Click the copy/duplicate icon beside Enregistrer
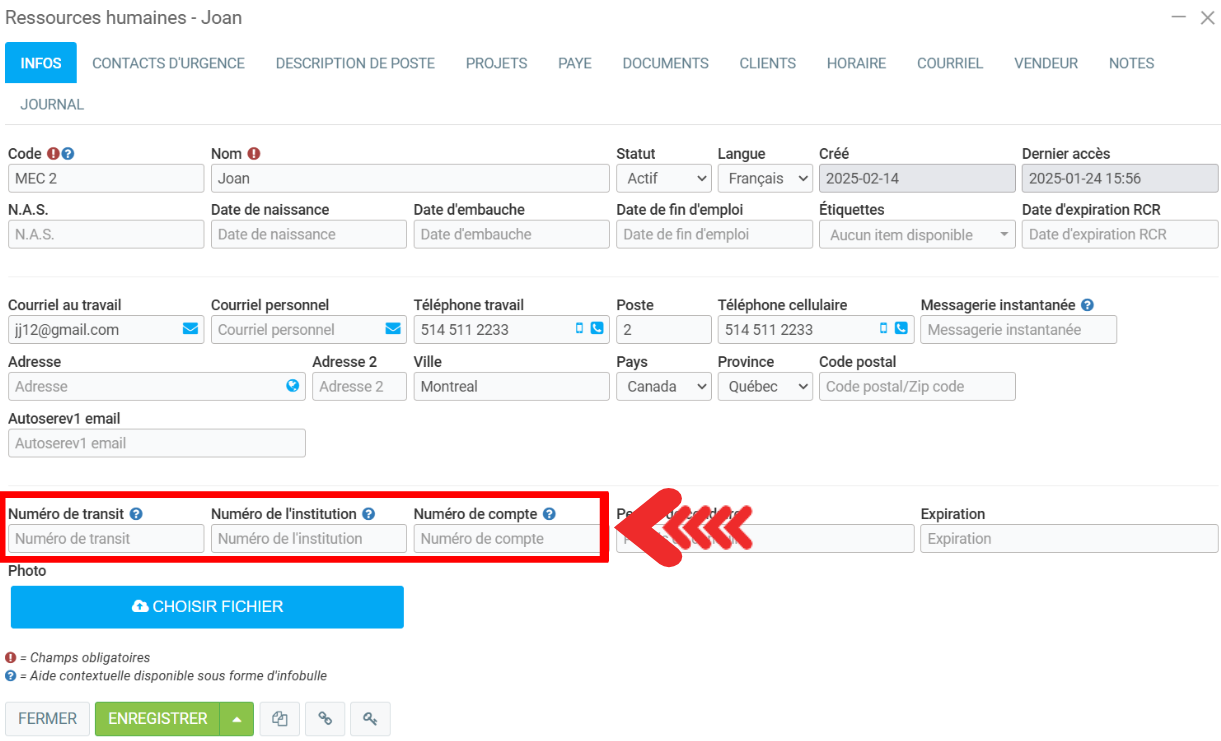This screenshot has height=741, width=1221. (x=280, y=718)
